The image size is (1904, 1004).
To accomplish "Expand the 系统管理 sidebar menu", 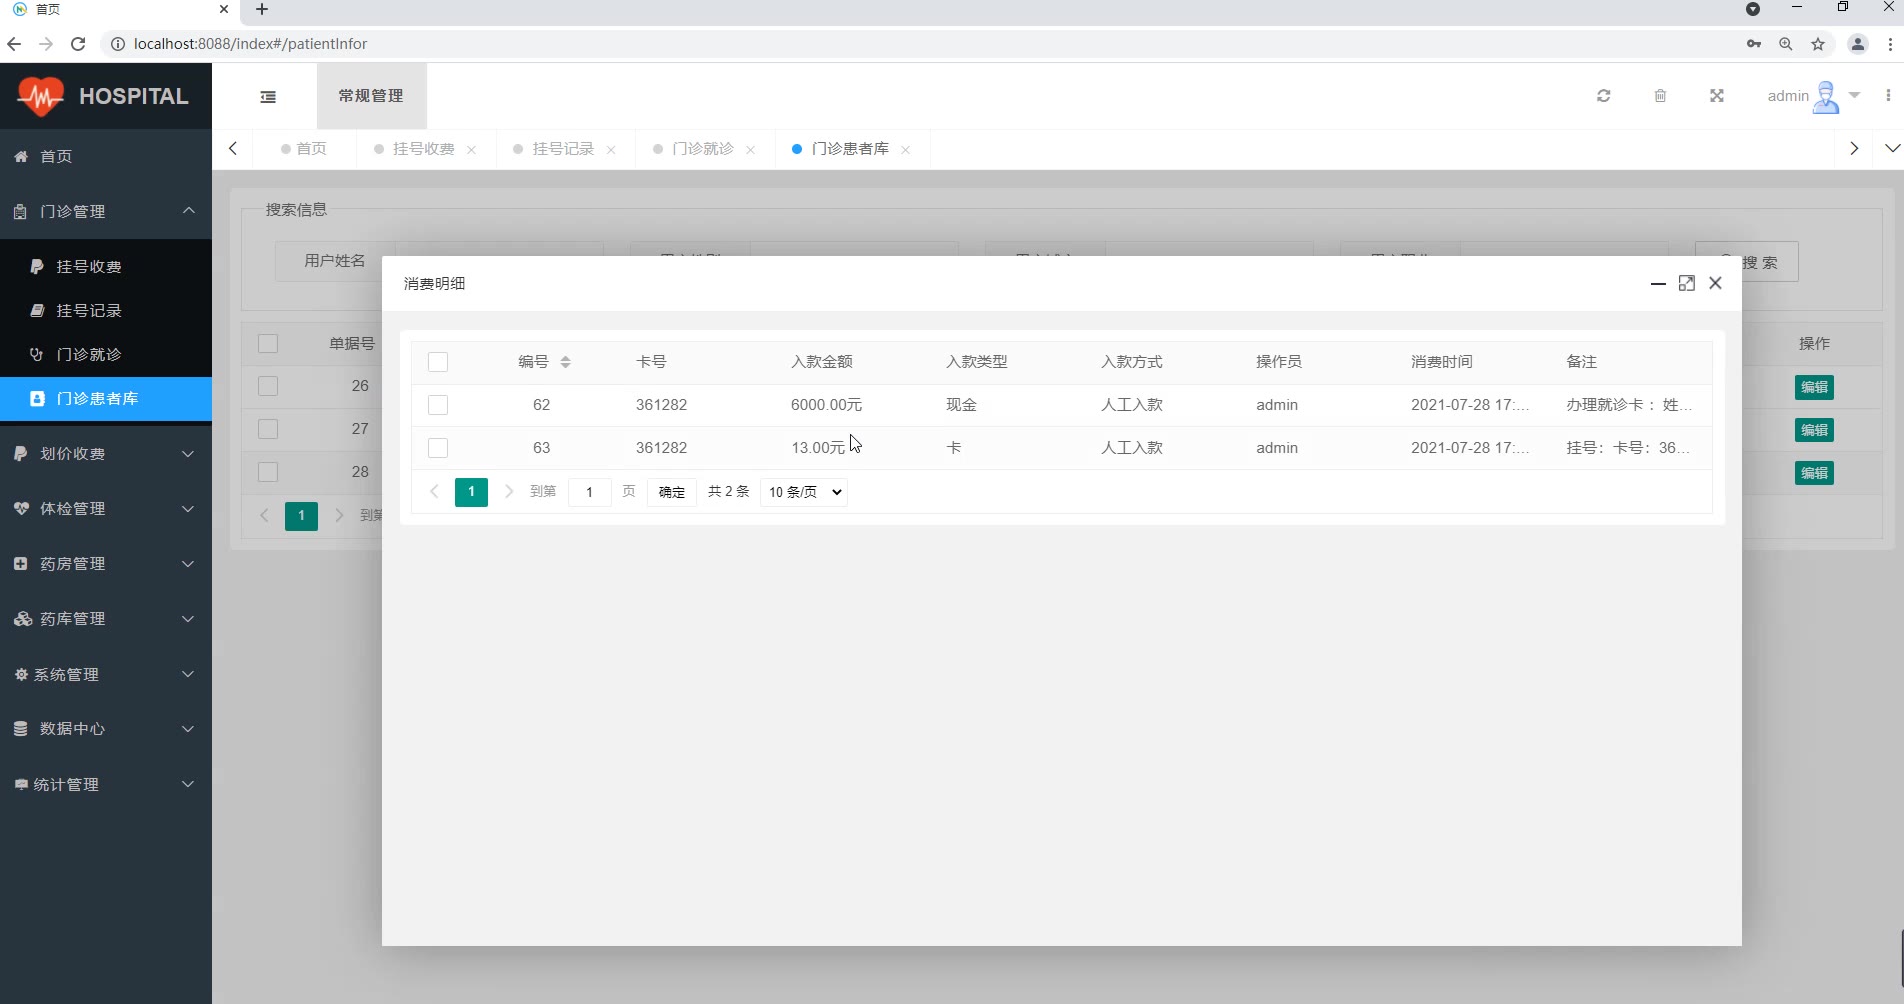I will tap(106, 674).
